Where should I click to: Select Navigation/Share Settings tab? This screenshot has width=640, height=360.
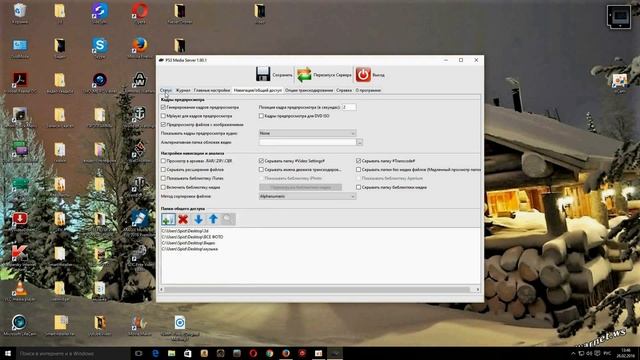point(258,90)
